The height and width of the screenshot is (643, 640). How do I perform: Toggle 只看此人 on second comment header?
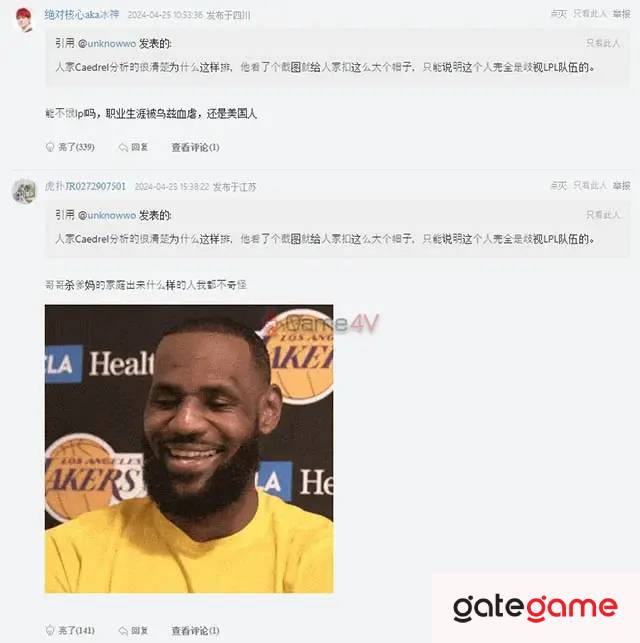coord(590,186)
